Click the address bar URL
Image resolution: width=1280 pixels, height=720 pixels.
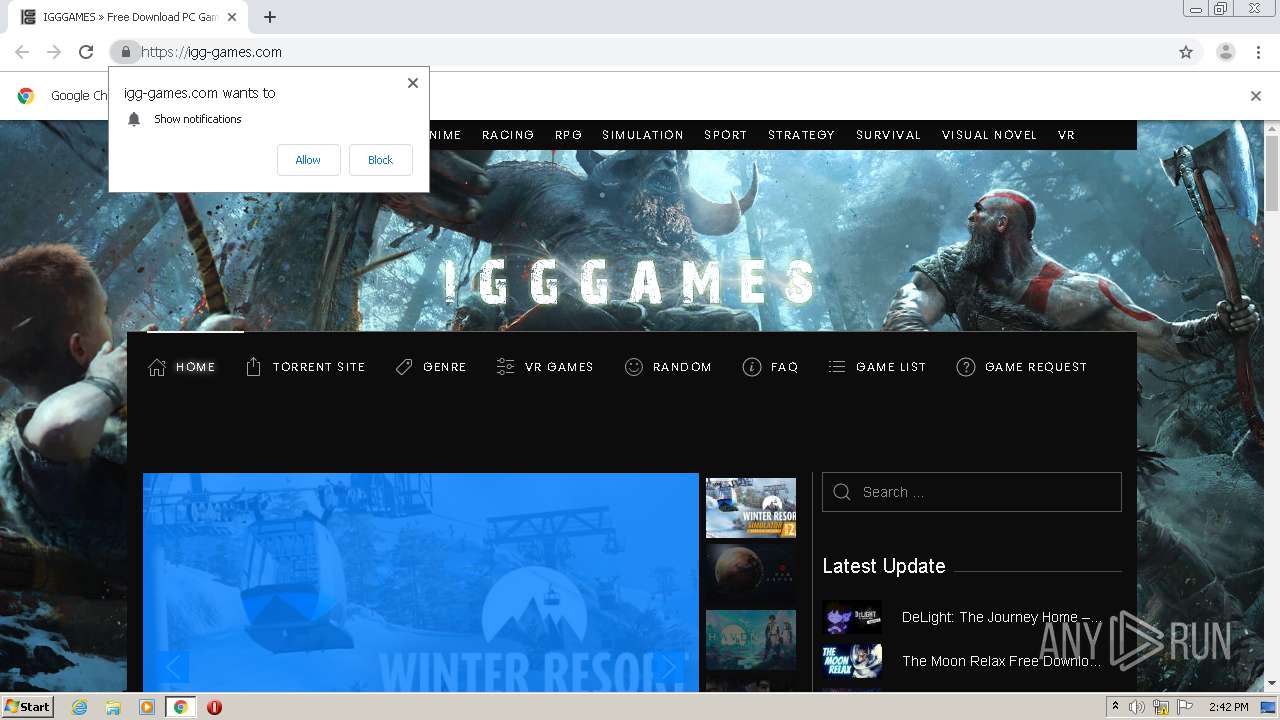(212, 52)
